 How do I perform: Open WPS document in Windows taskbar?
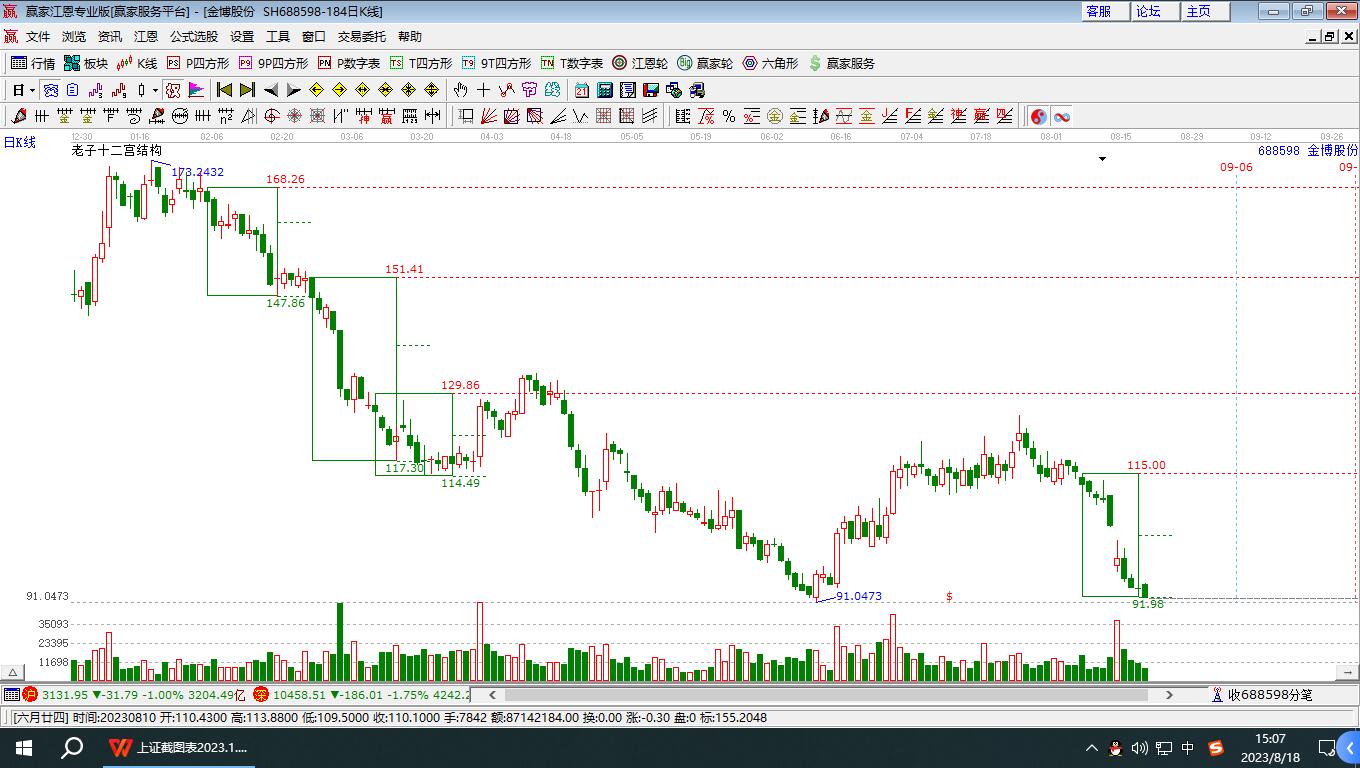click(x=178, y=747)
